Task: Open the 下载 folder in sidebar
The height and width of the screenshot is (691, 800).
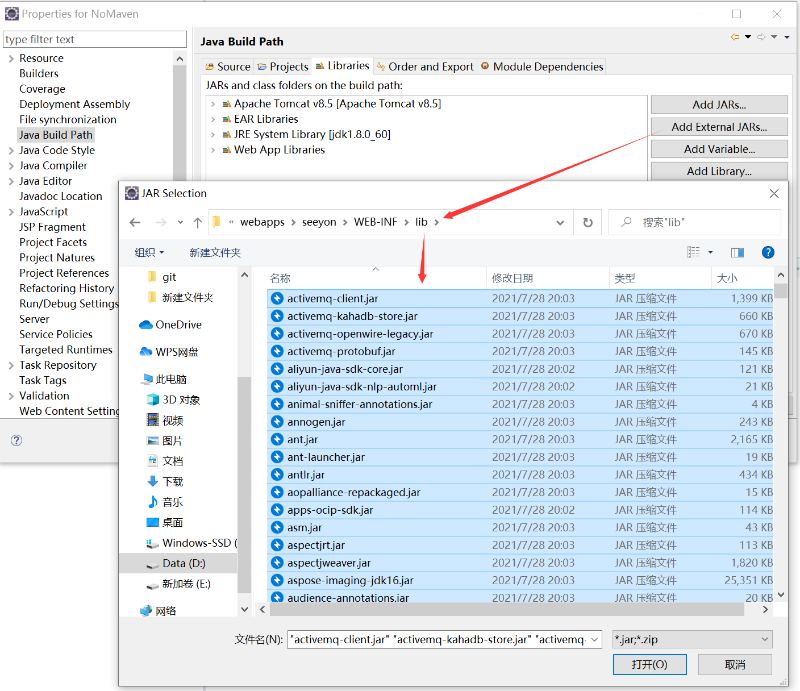Action: [x=172, y=481]
